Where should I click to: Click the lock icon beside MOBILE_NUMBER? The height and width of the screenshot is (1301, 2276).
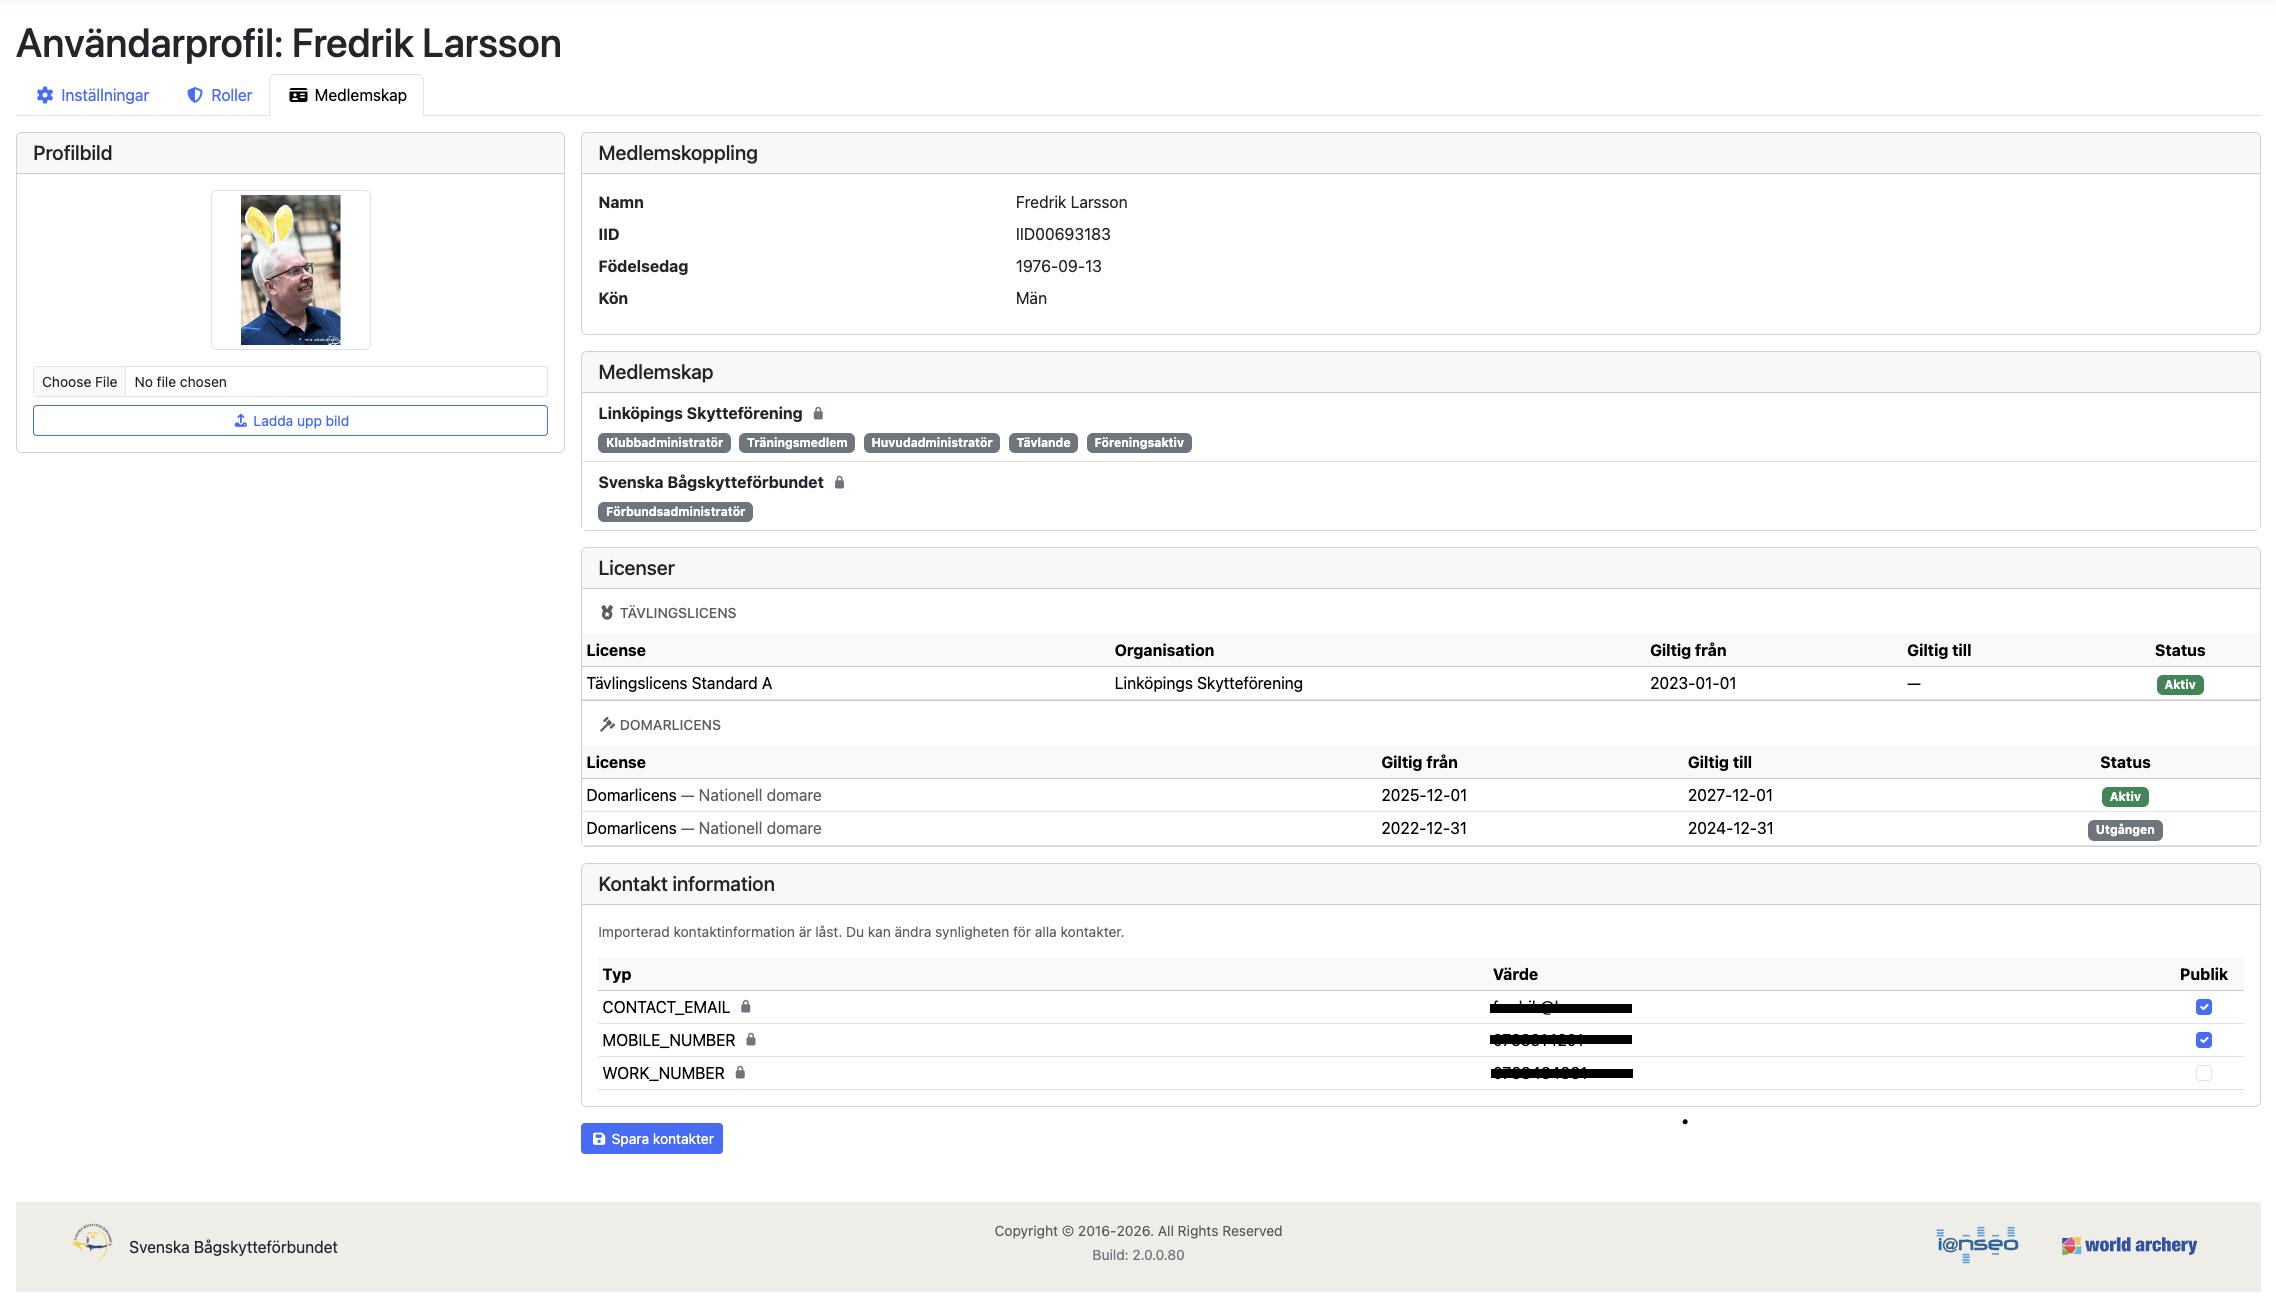coord(751,1040)
